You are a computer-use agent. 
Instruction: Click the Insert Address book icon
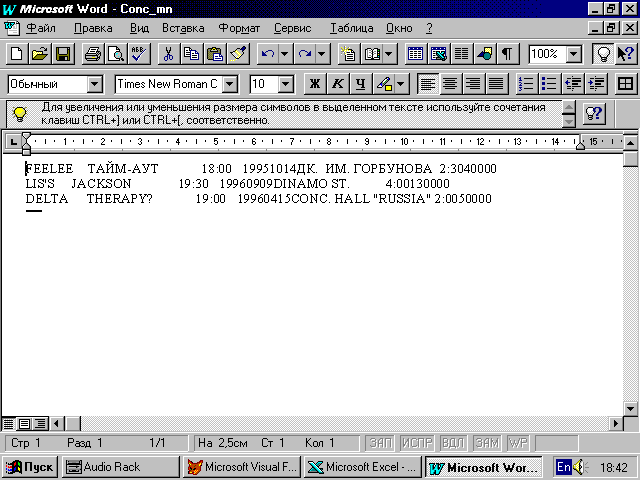coord(372,54)
